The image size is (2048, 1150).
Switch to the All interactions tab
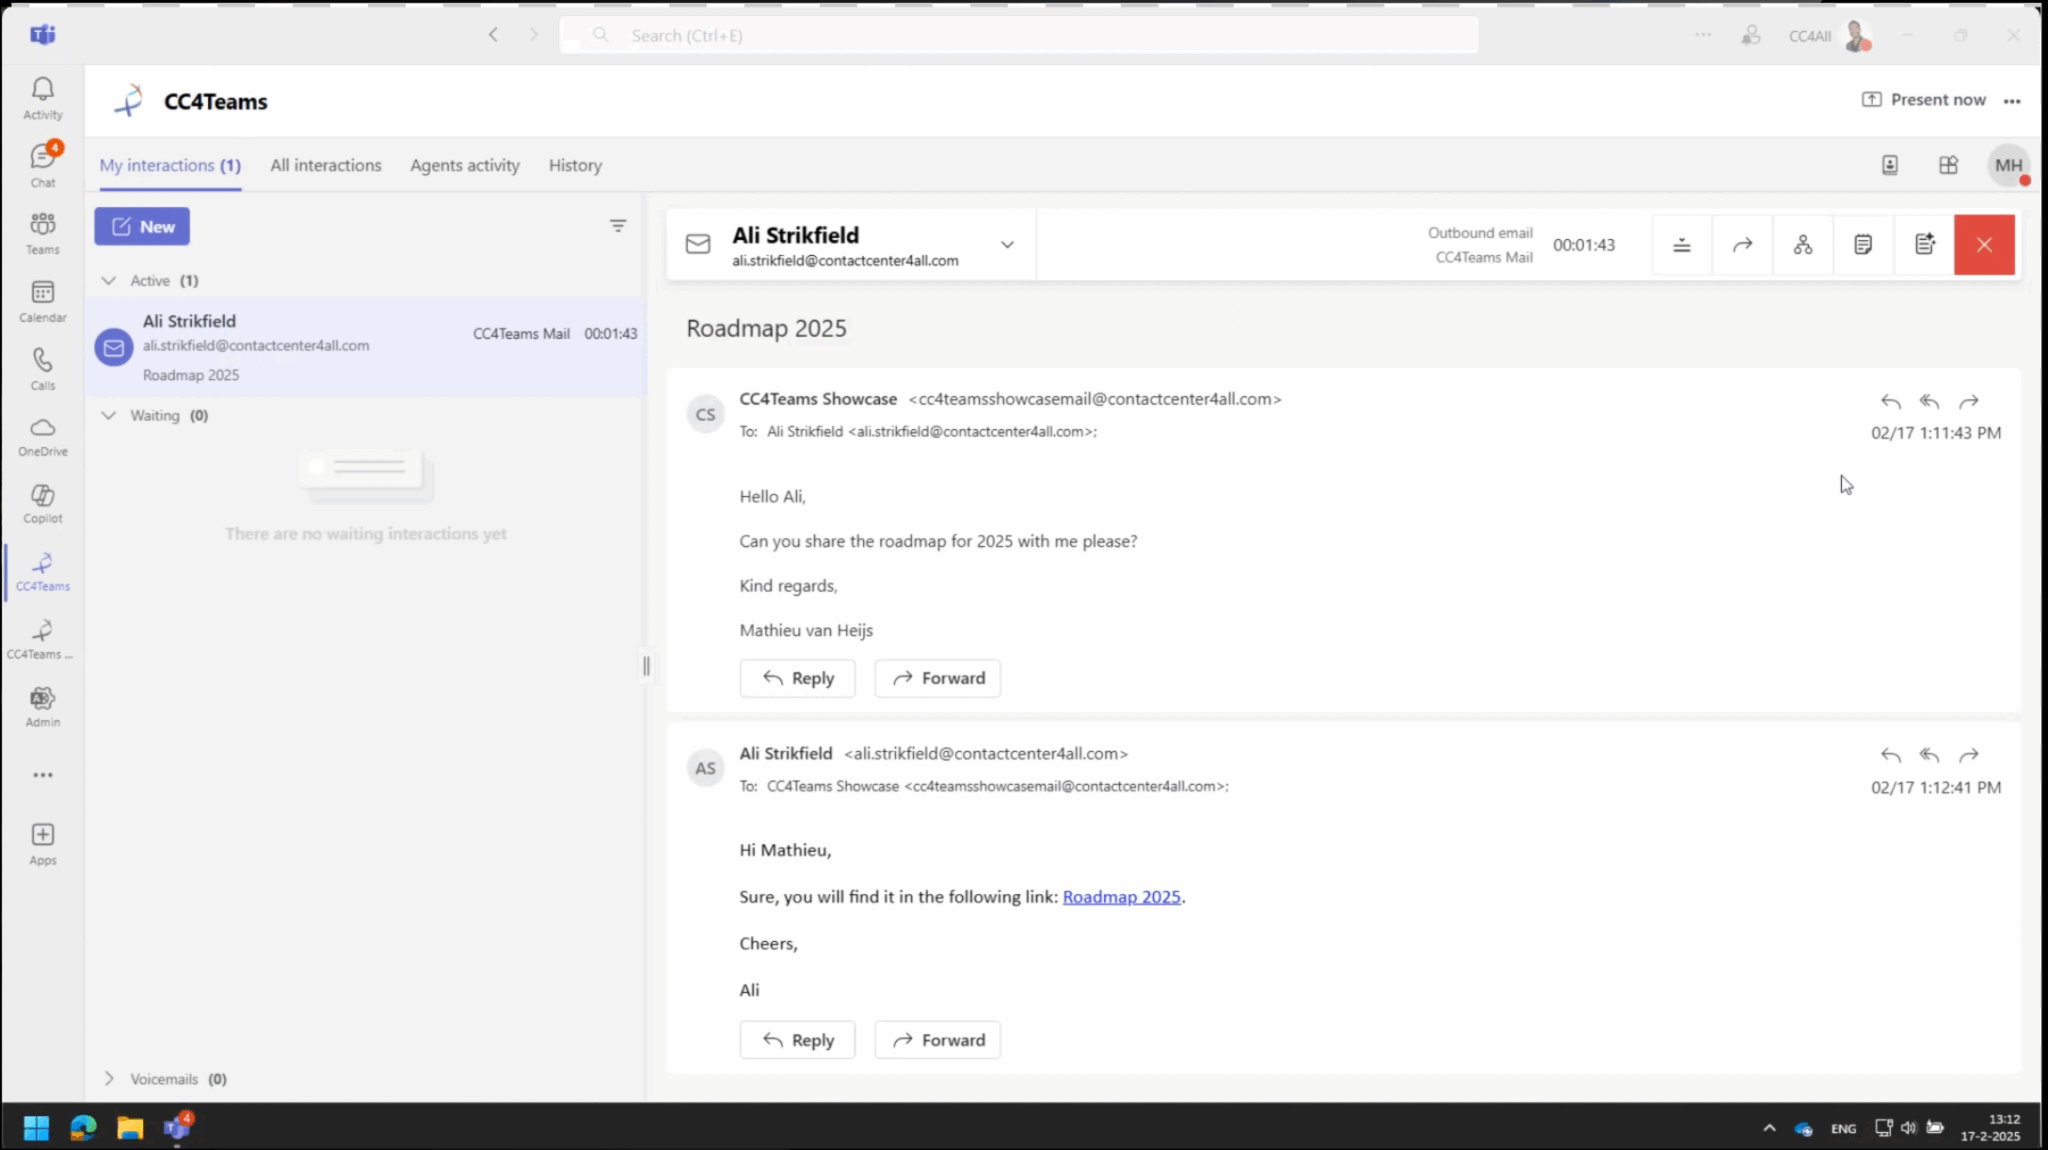tap(325, 165)
